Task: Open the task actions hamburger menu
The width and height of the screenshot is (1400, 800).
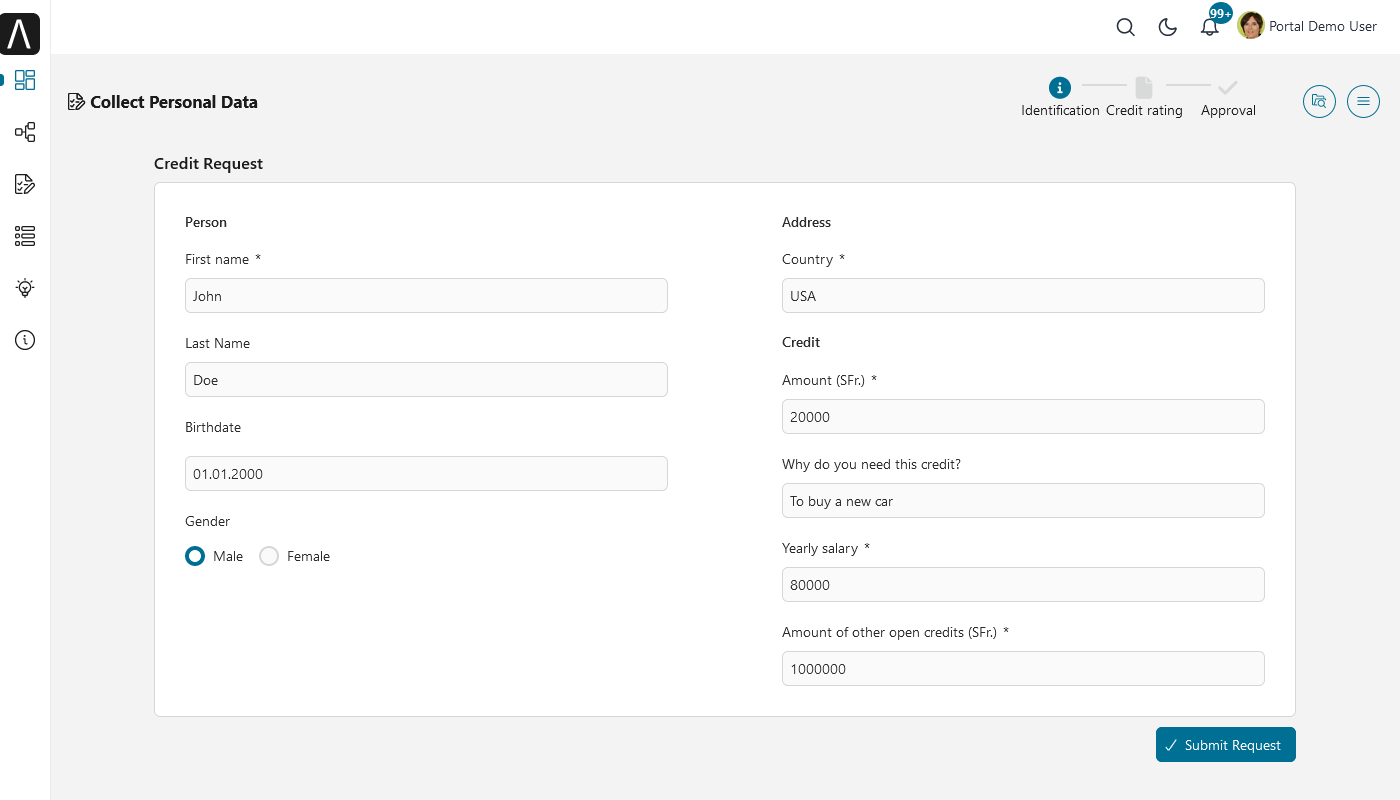Action: tap(1363, 101)
